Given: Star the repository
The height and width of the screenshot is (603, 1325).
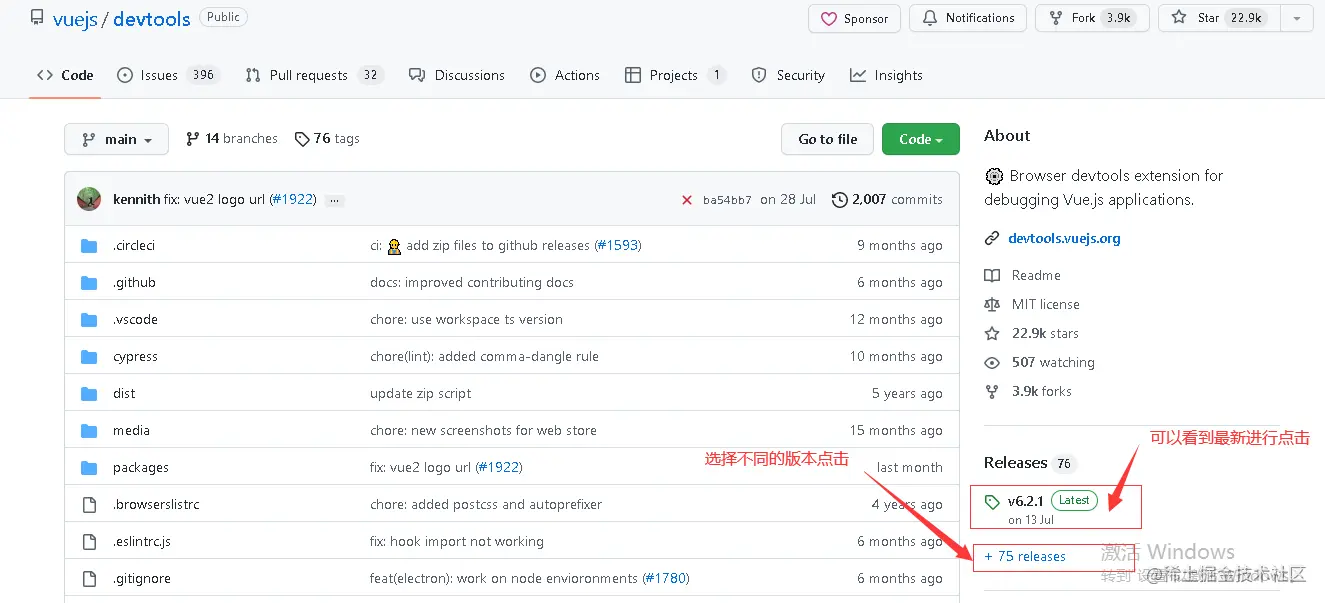Looking at the screenshot, I should pyautogui.click(x=1219, y=19).
